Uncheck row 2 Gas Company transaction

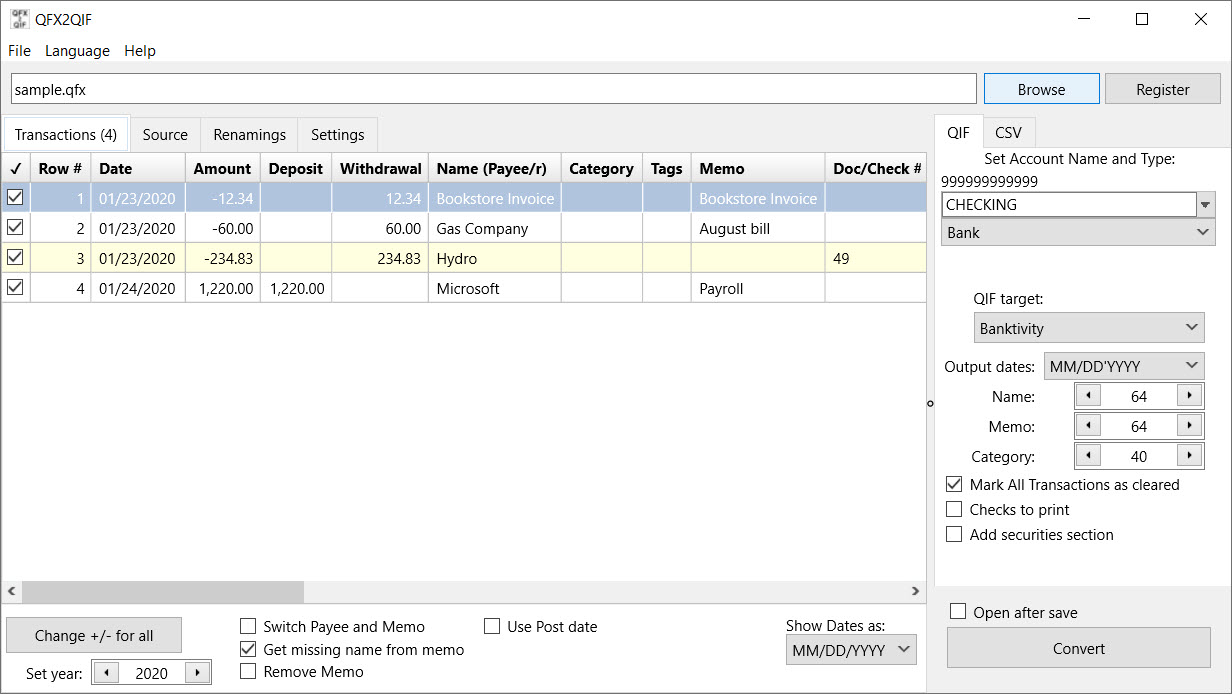click(x=16, y=227)
